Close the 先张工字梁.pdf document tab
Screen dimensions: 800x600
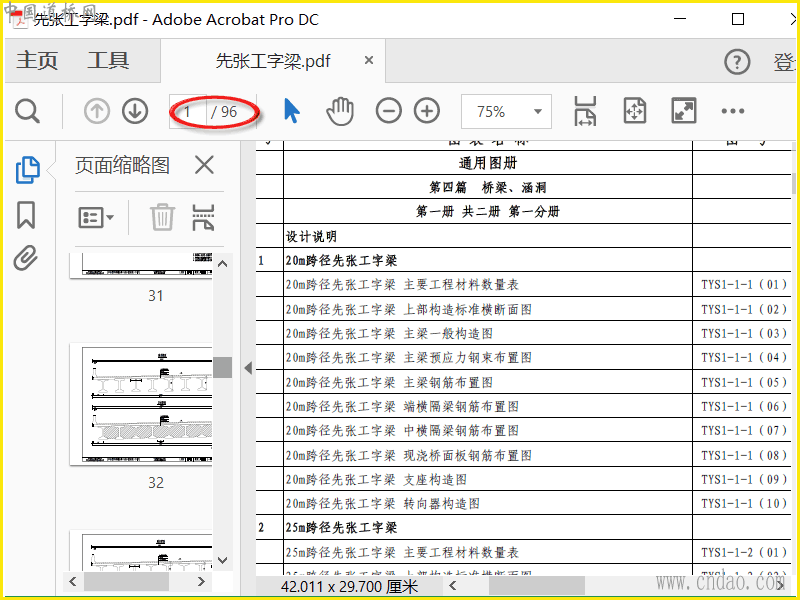[x=369, y=61]
